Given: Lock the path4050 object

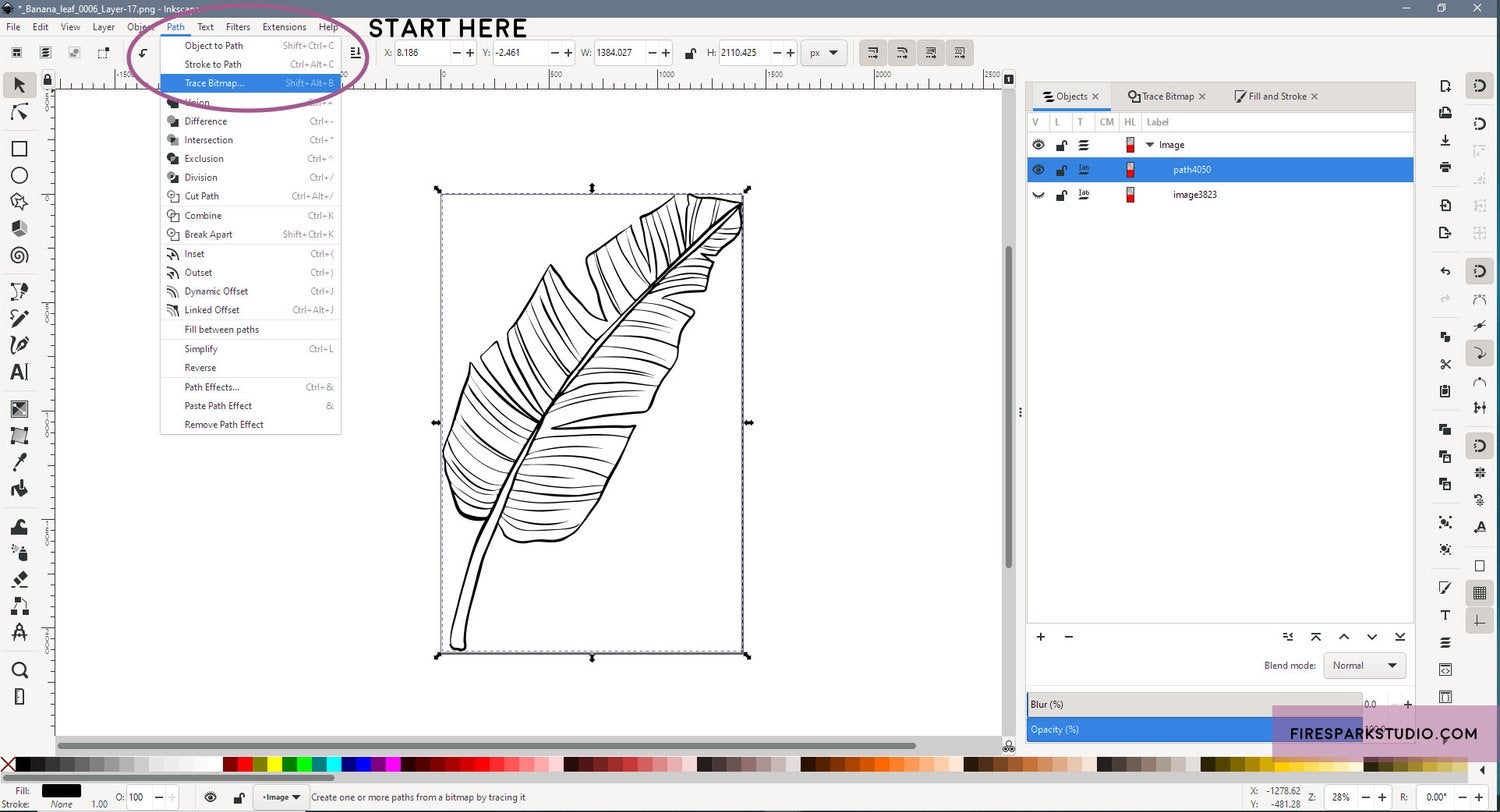Looking at the screenshot, I should [x=1062, y=169].
